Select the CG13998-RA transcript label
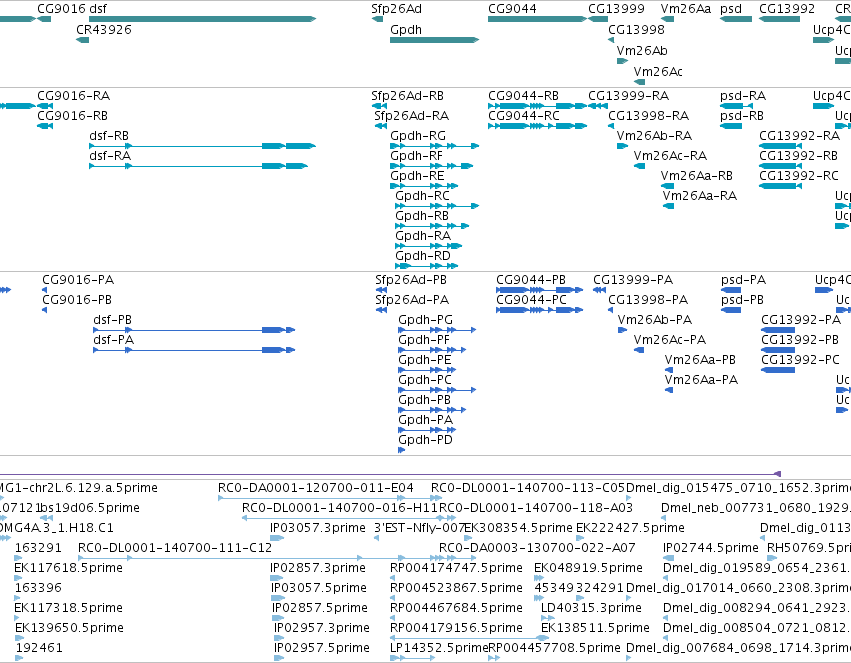Screen dimensions: 851x663 (x=649, y=116)
